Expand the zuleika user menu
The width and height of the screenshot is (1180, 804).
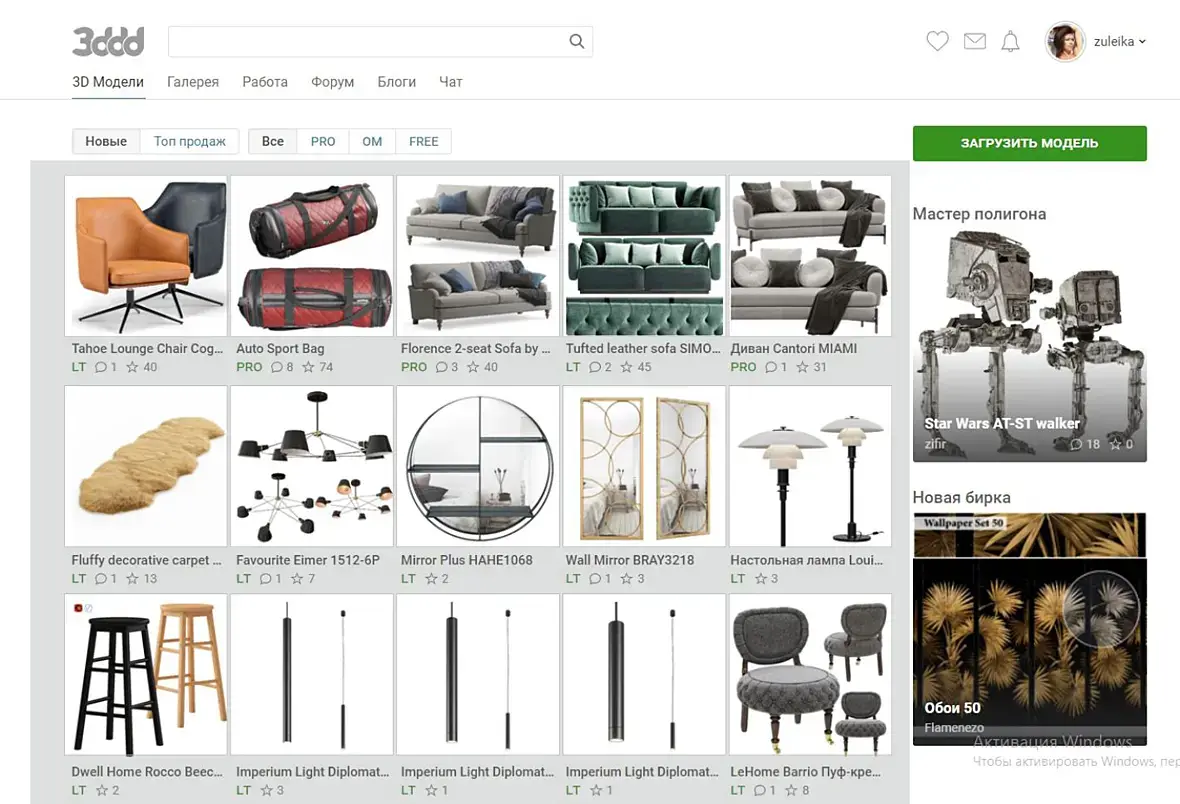pos(1120,41)
